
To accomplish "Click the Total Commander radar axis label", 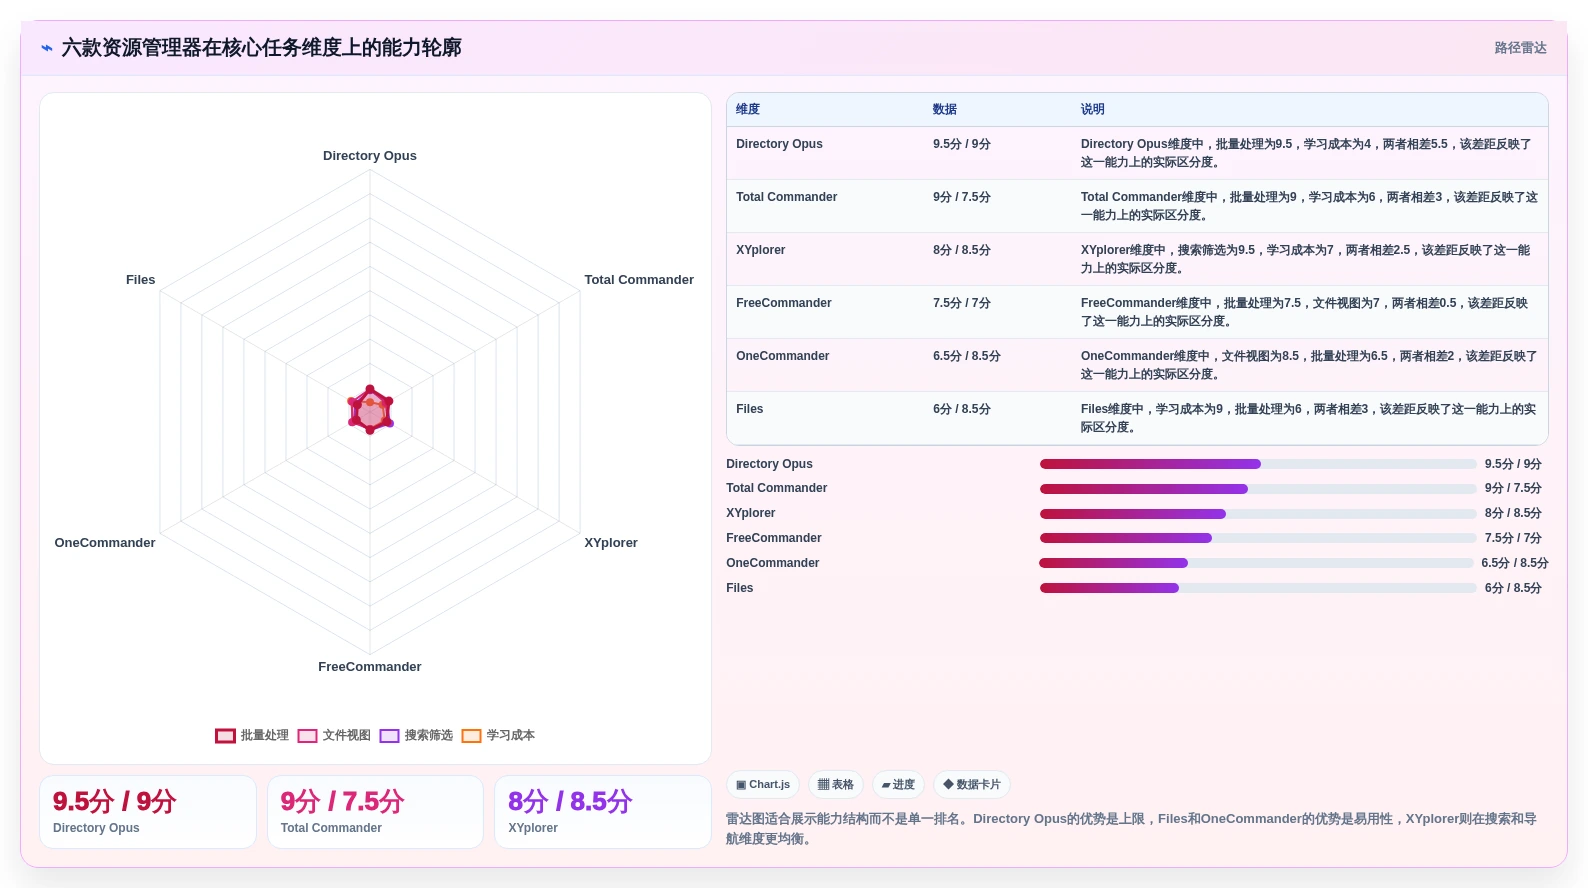I will coord(639,280).
